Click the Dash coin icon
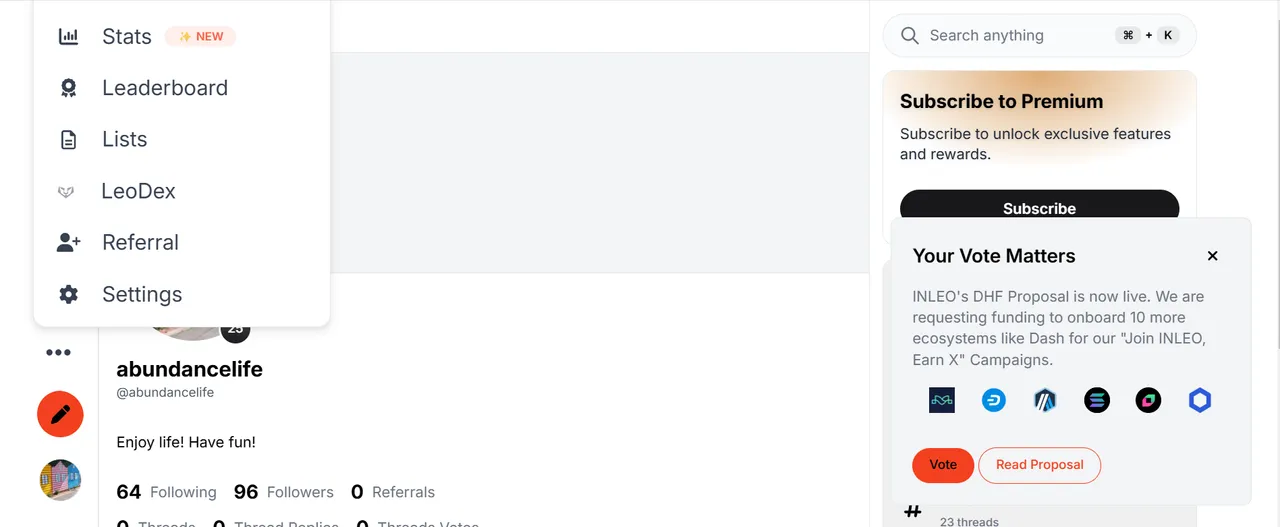This screenshot has width=1280, height=527. click(994, 401)
